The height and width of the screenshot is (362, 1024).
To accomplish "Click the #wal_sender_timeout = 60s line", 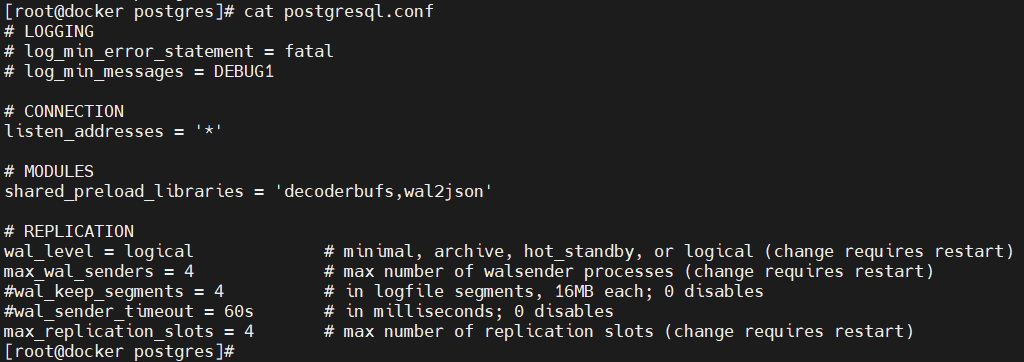I will (129, 311).
